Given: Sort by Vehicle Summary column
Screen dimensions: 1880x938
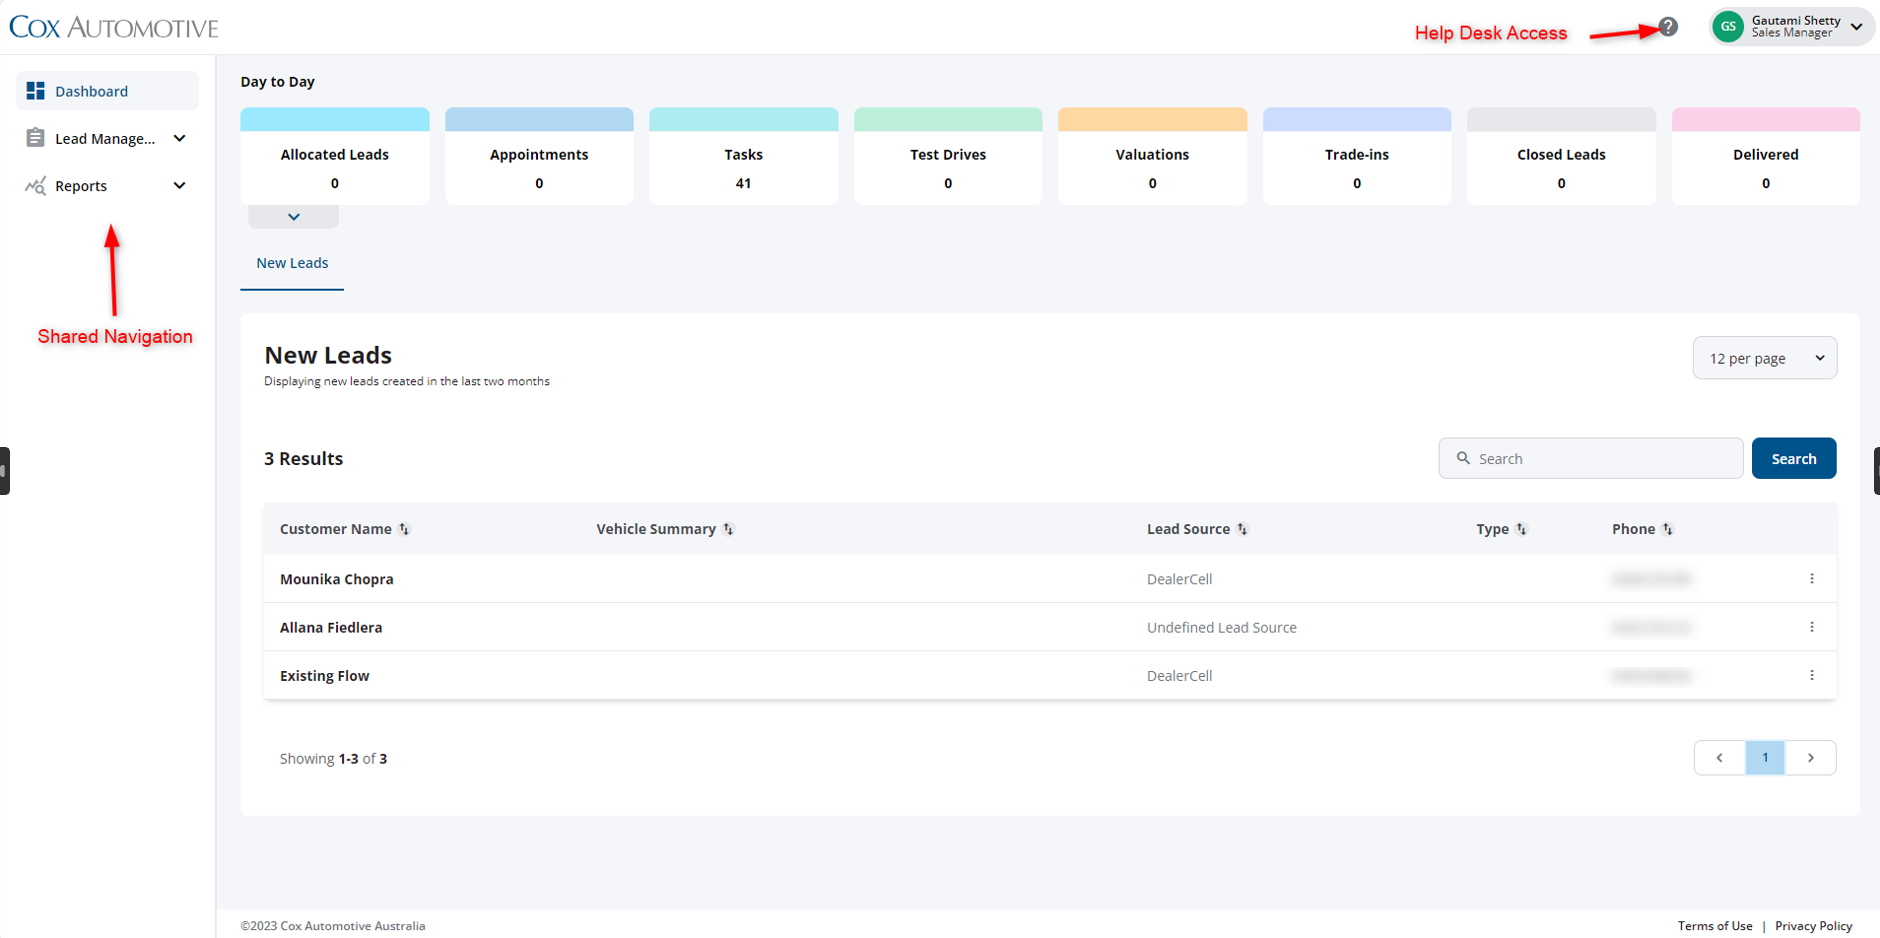Looking at the screenshot, I should point(728,529).
